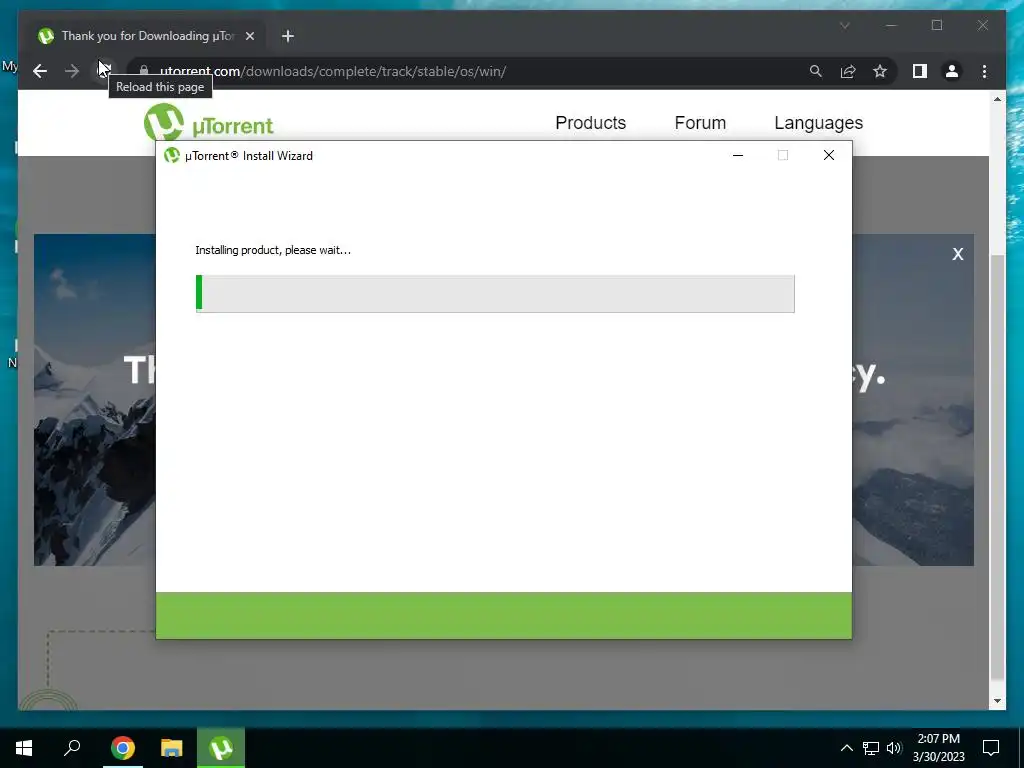Open File Explorer from the taskbar
Viewport: 1024px width, 768px height.
[x=172, y=748]
